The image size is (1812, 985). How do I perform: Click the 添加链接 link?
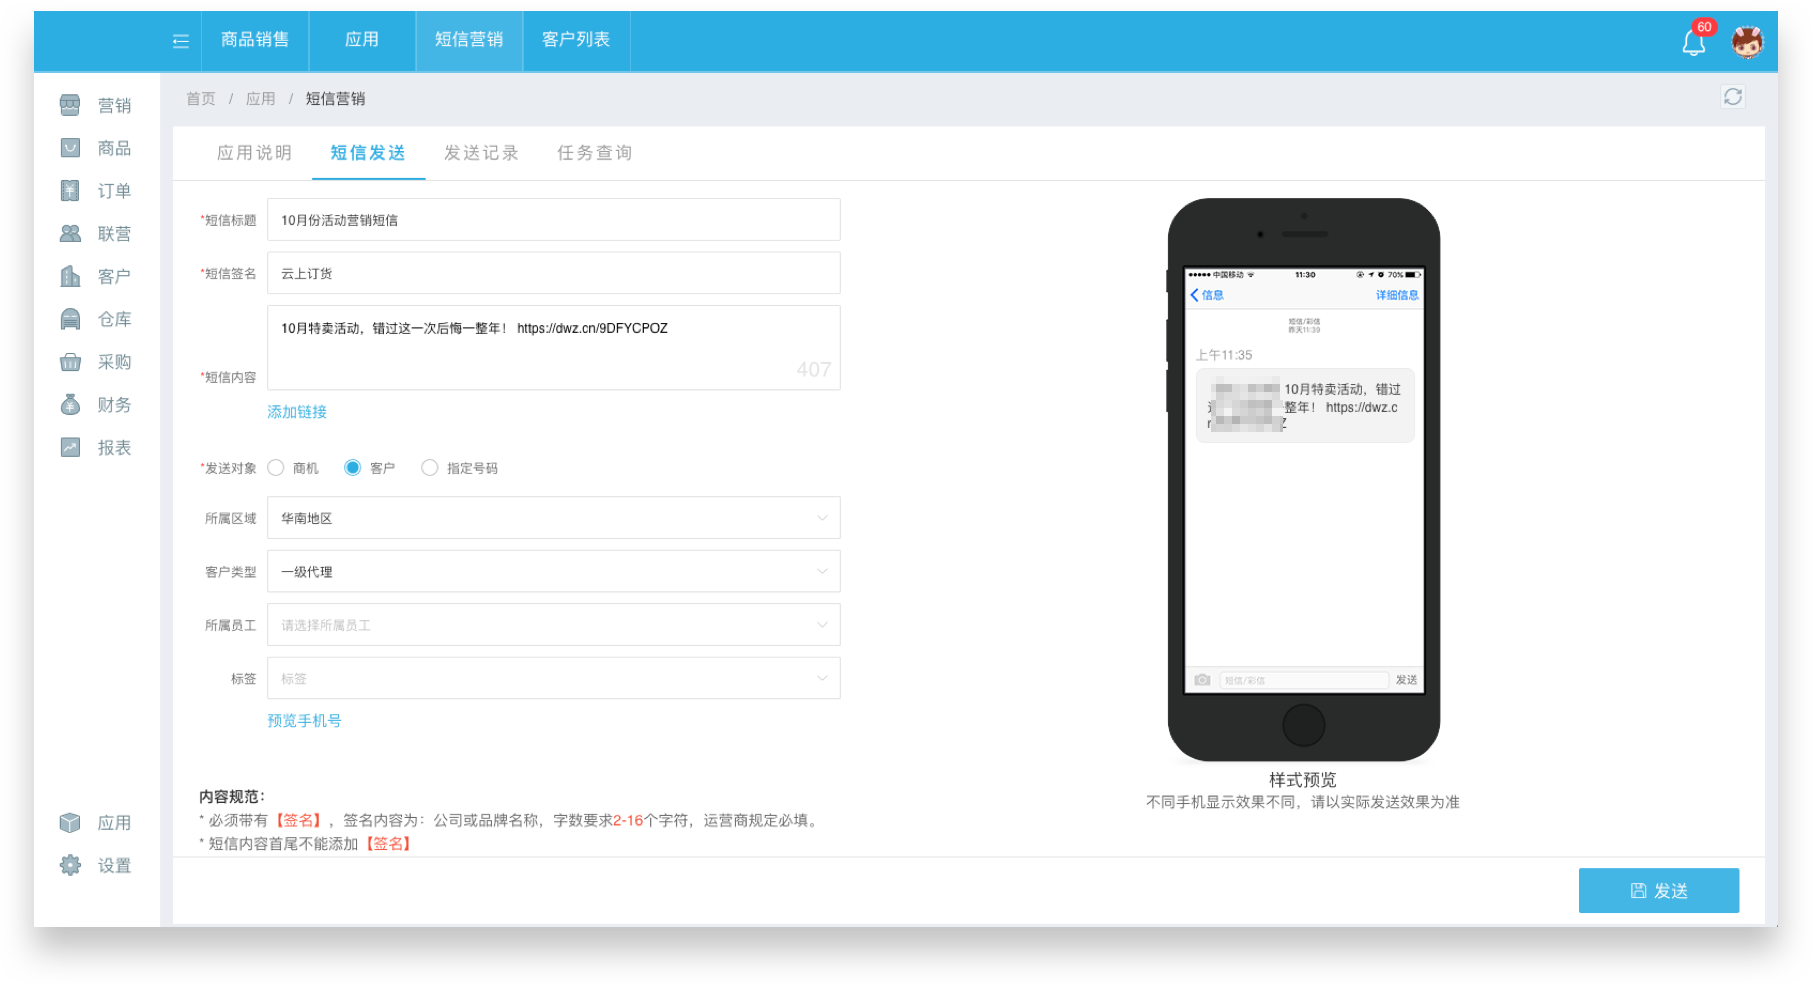(x=297, y=412)
